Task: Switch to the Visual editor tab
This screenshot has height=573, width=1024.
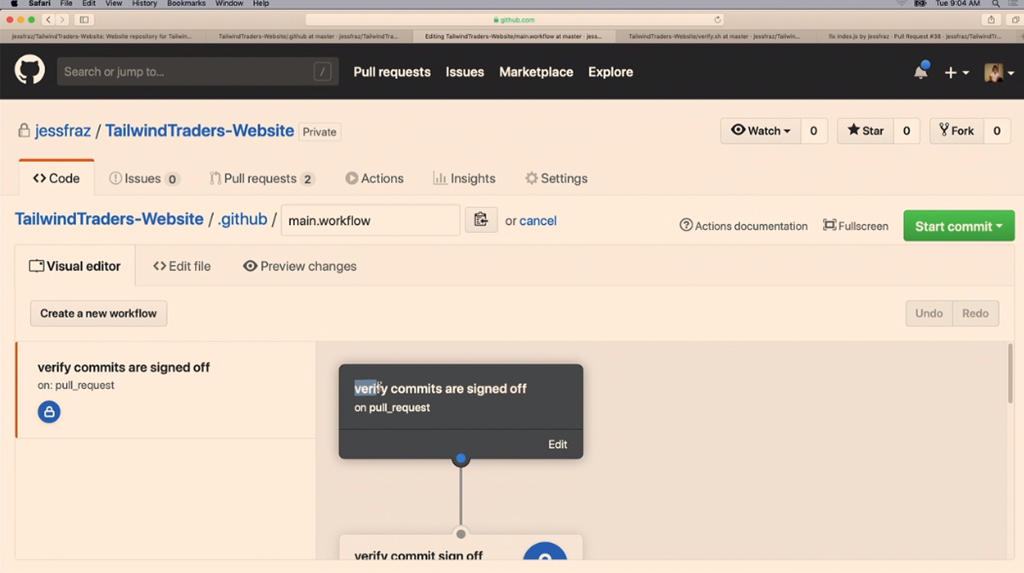Action: click(75, 266)
